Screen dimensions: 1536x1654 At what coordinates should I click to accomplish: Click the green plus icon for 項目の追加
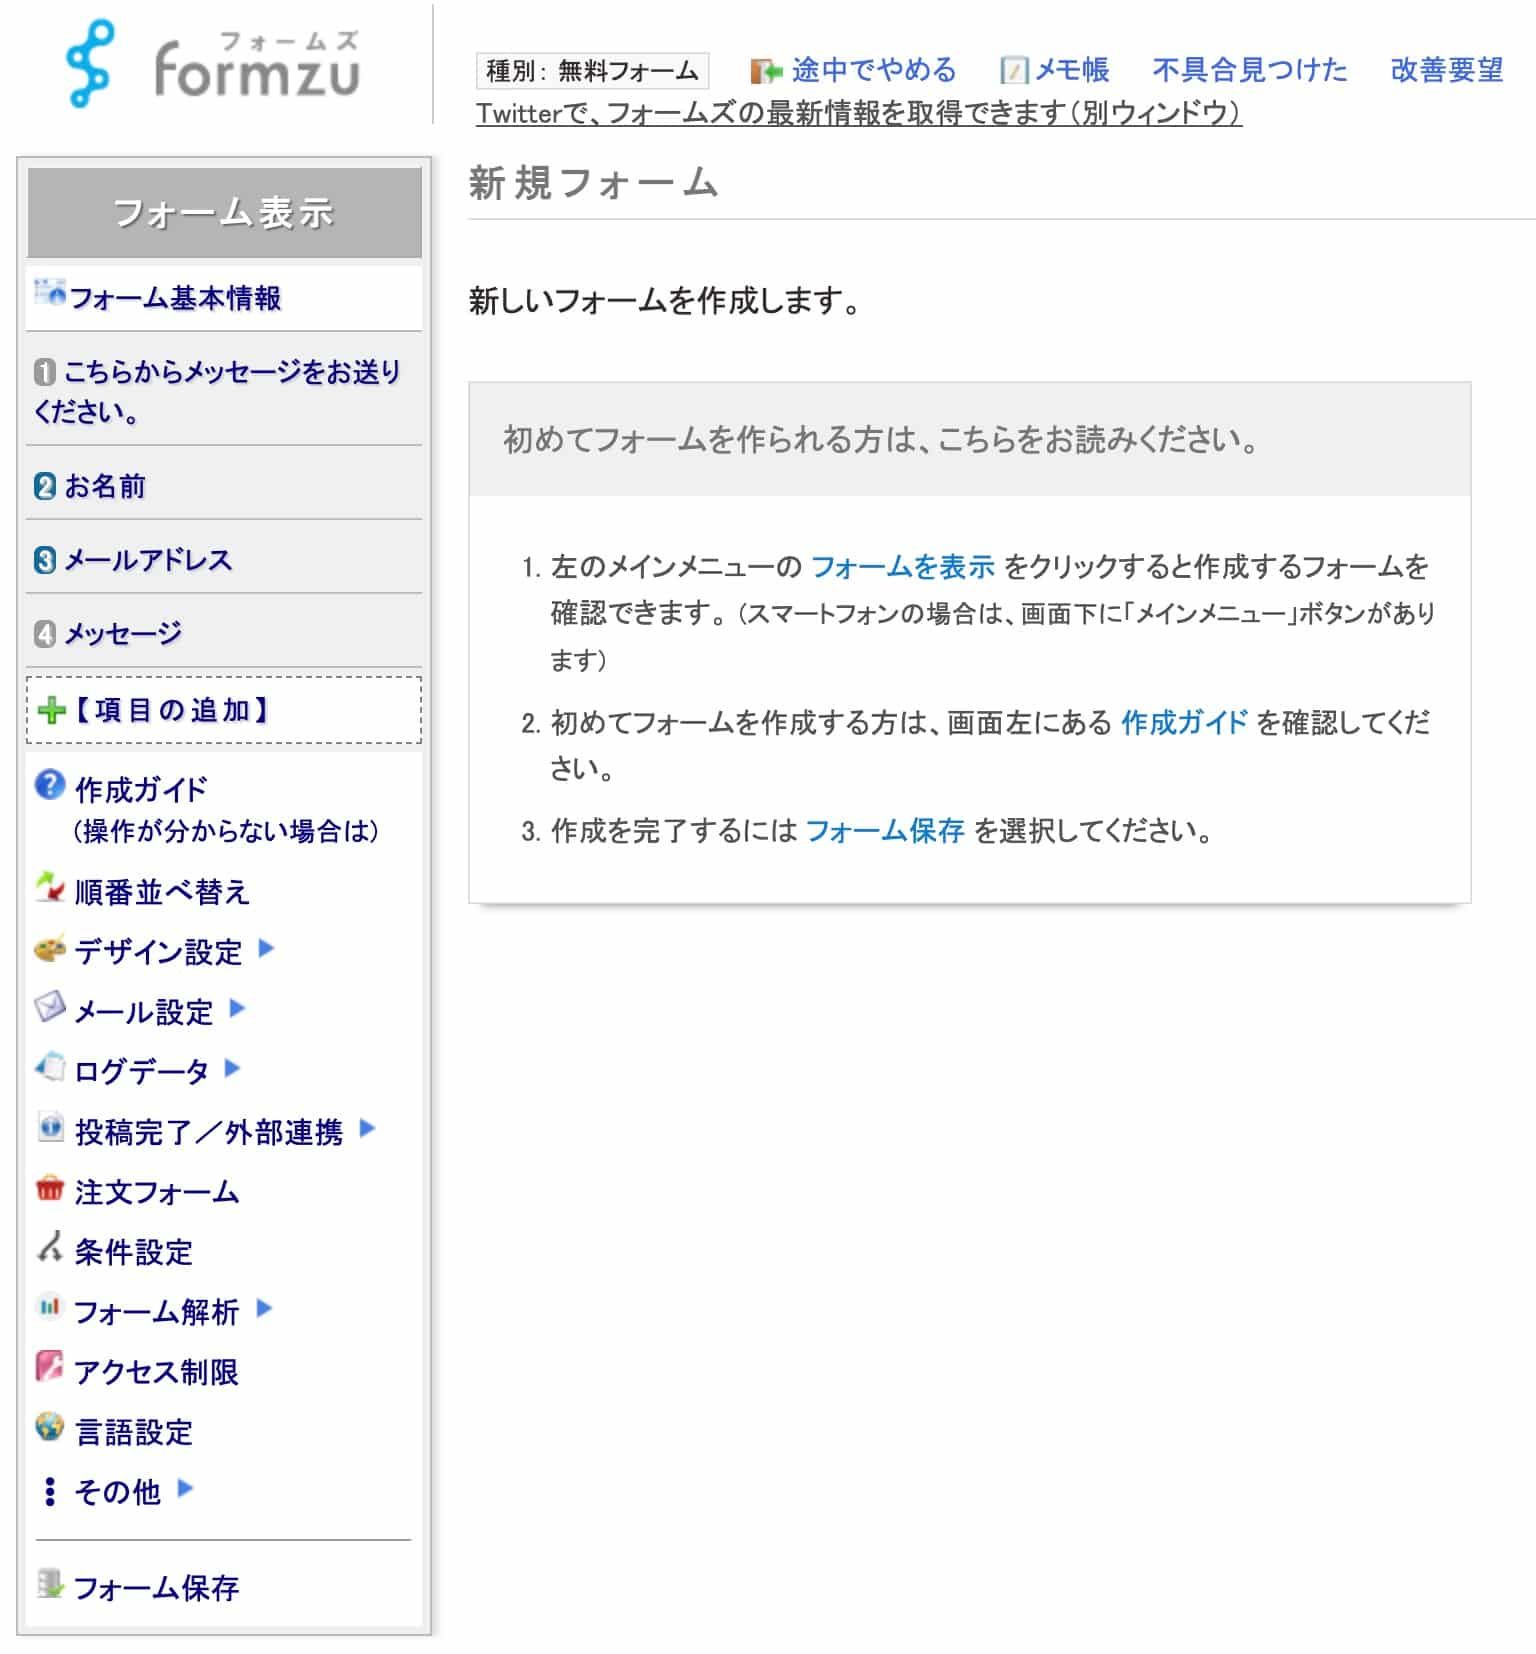pos(51,711)
